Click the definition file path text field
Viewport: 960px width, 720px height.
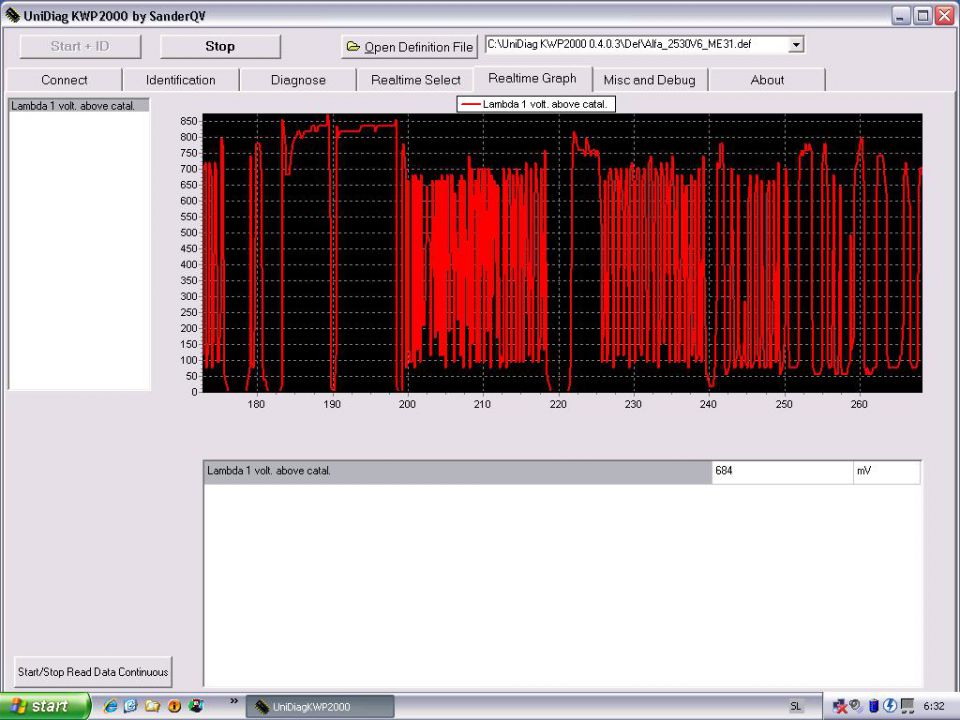(x=637, y=45)
